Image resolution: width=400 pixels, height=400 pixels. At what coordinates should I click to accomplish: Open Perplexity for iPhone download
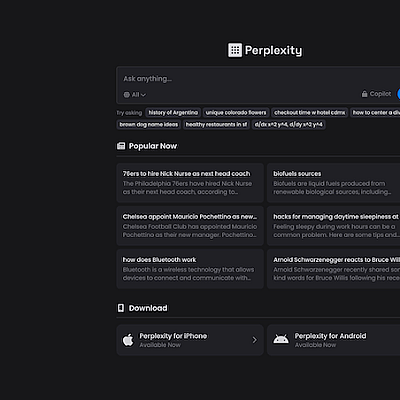point(190,340)
